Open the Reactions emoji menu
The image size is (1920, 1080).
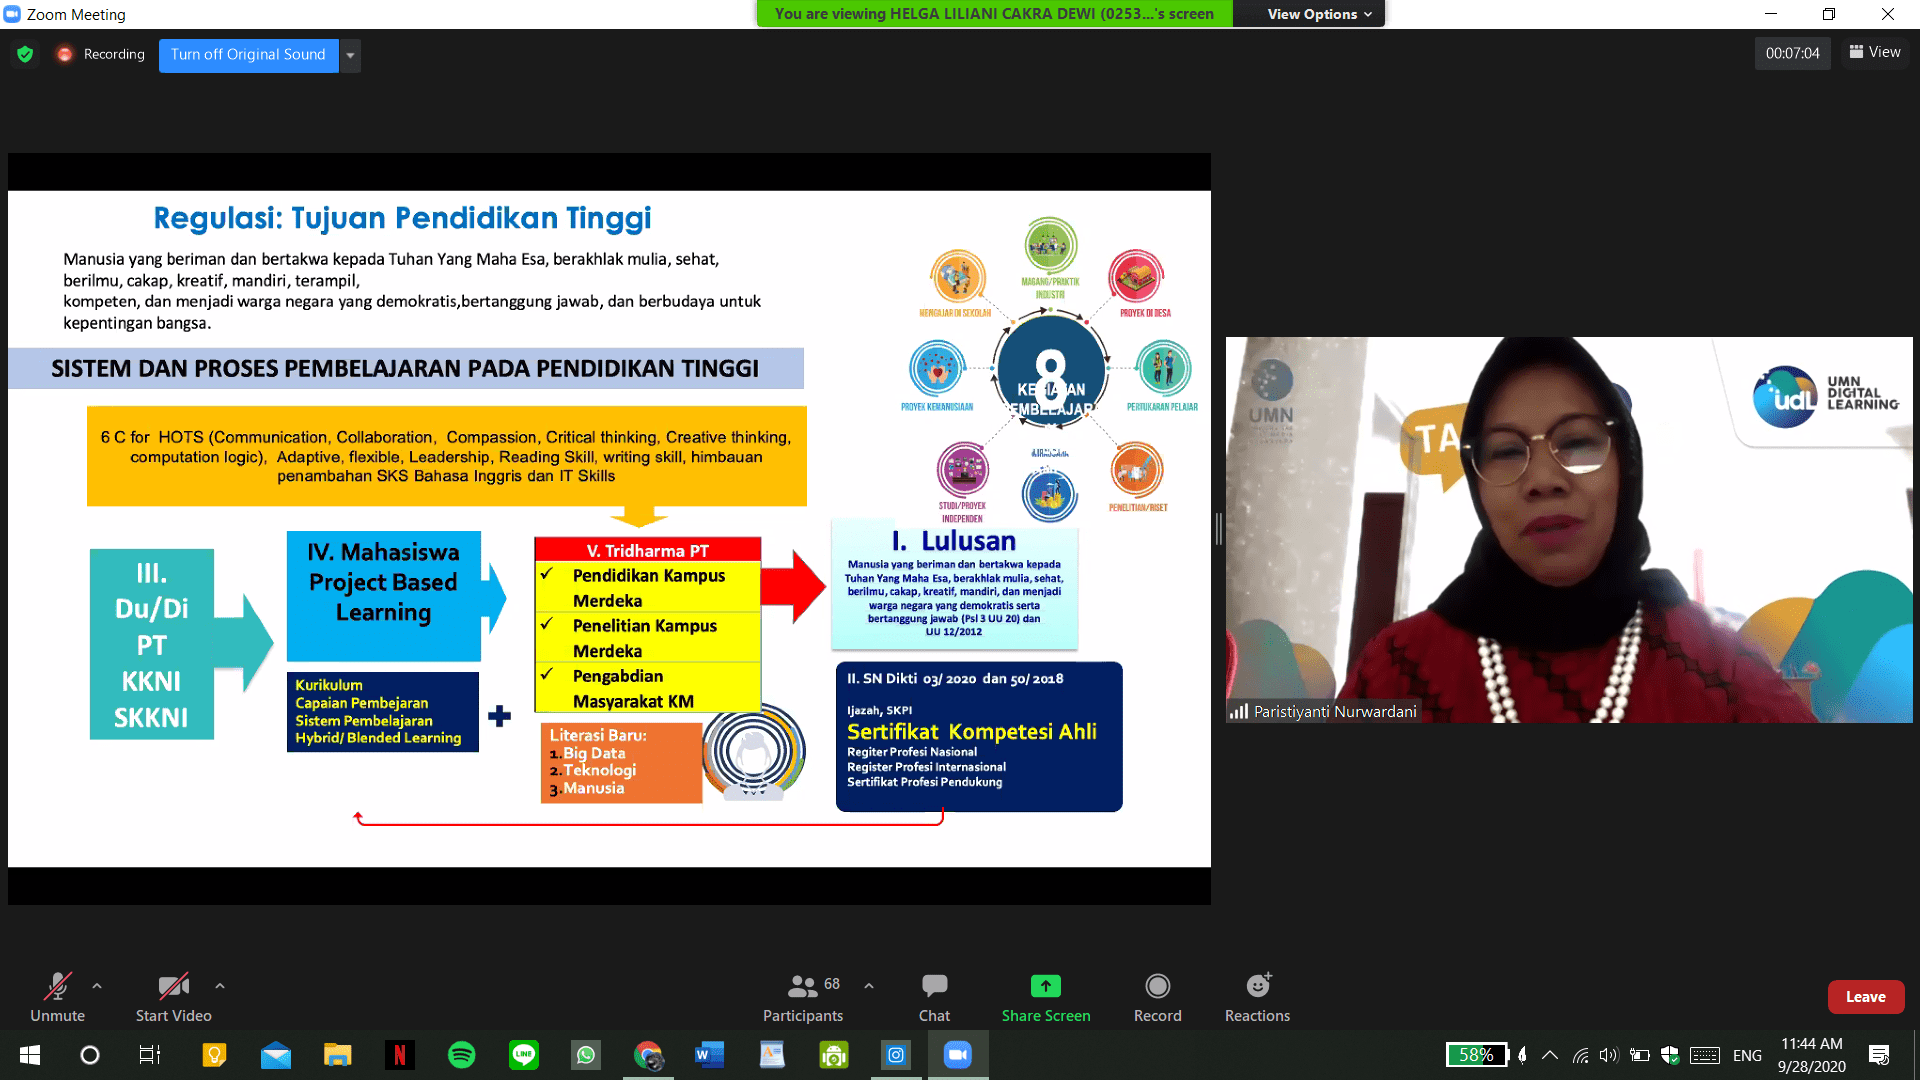click(x=1257, y=987)
